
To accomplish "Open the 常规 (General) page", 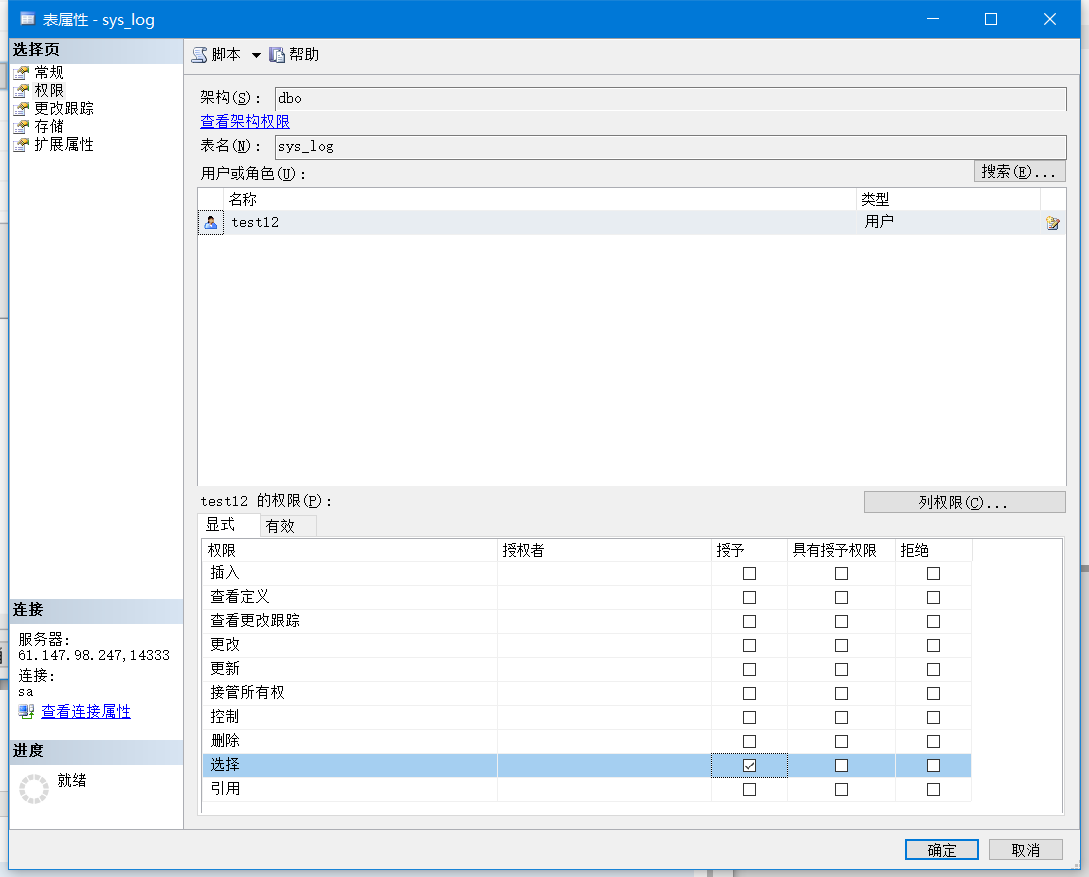I will [49, 72].
